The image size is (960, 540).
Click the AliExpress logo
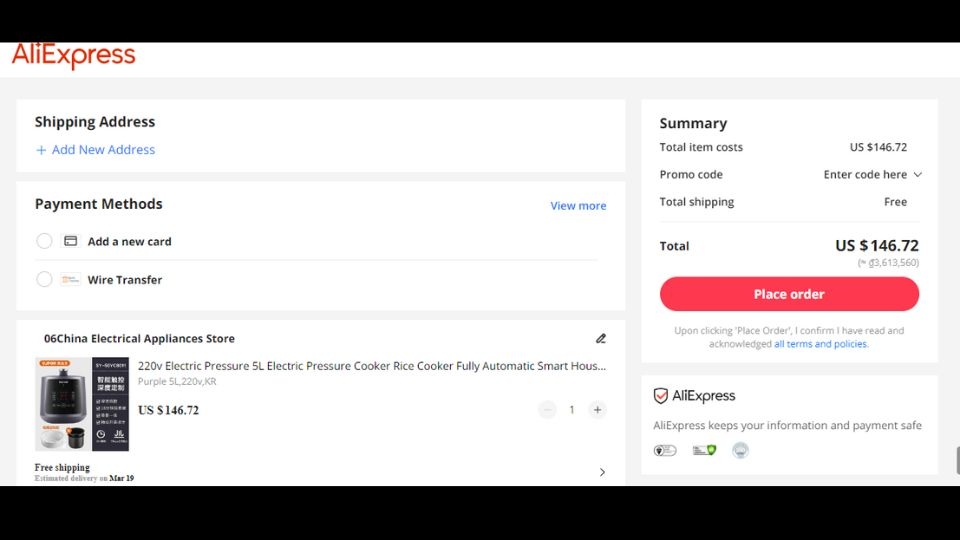click(x=73, y=56)
